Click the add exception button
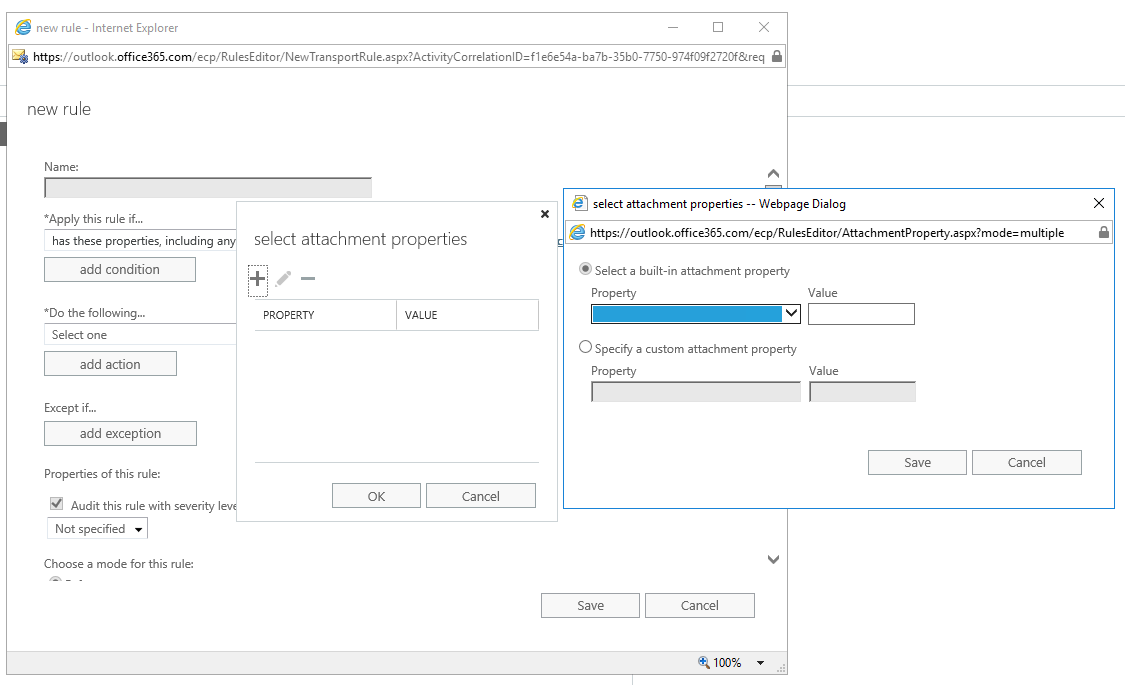Image resolution: width=1125 pixels, height=685 pixels. (121, 433)
